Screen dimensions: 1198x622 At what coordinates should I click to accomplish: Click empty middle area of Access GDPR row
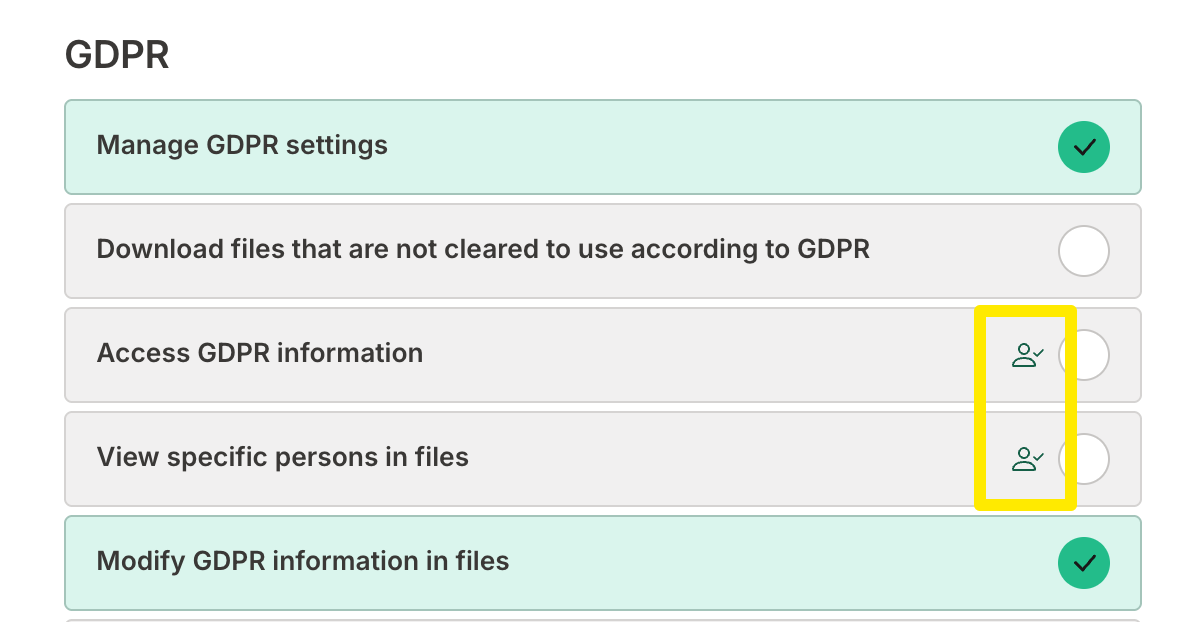point(700,355)
